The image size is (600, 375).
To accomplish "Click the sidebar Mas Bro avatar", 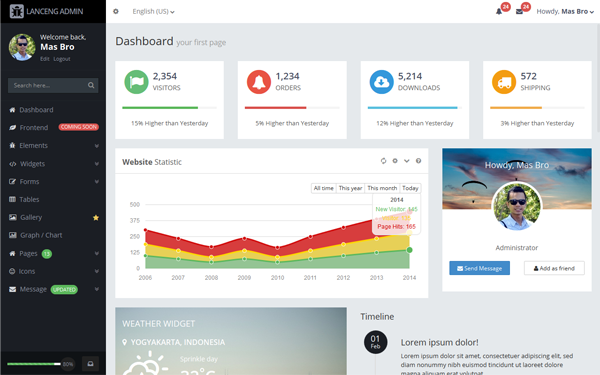I will [22, 47].
